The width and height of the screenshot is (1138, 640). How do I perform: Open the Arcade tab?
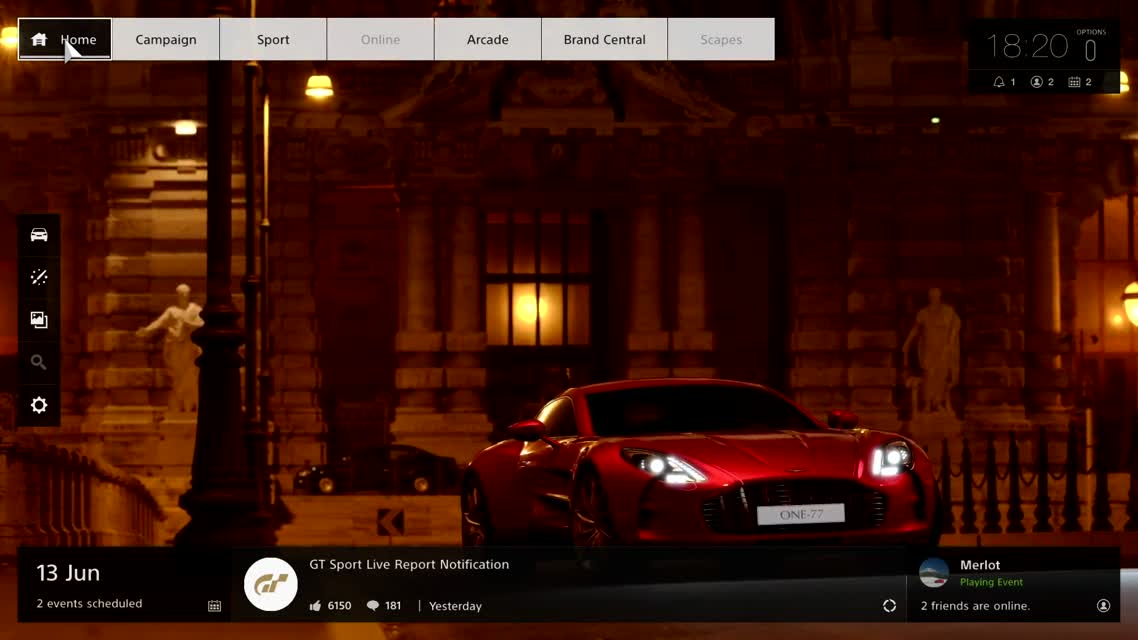click(x=488, y=39)
